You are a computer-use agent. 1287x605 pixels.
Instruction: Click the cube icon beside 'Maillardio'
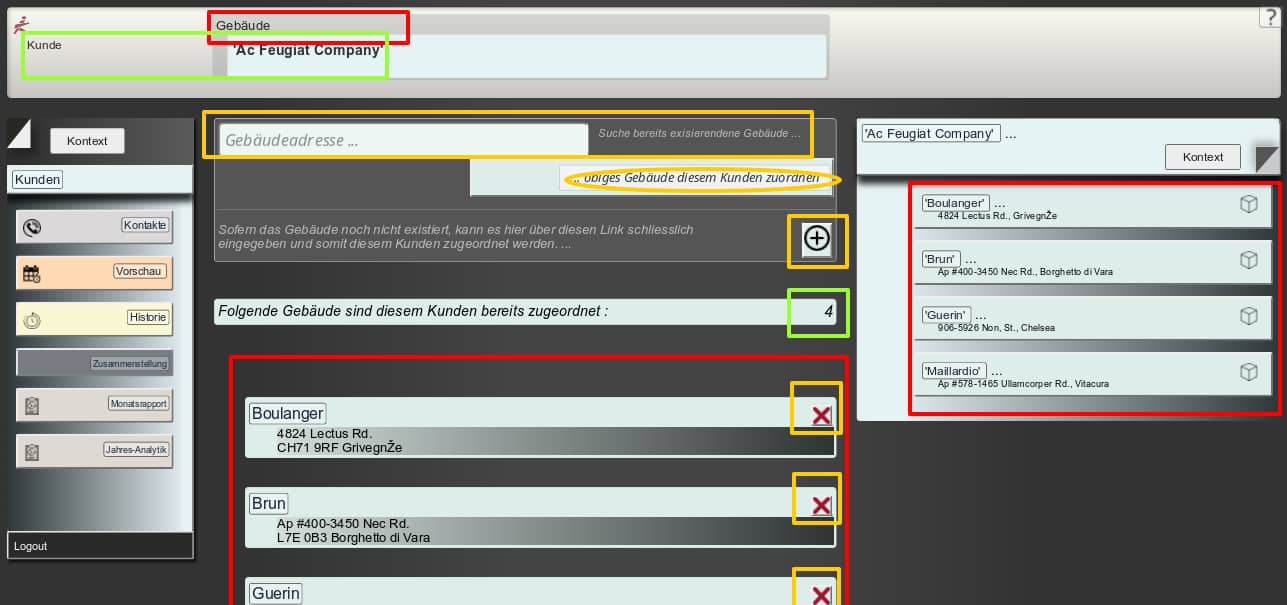coord(1248,372)
